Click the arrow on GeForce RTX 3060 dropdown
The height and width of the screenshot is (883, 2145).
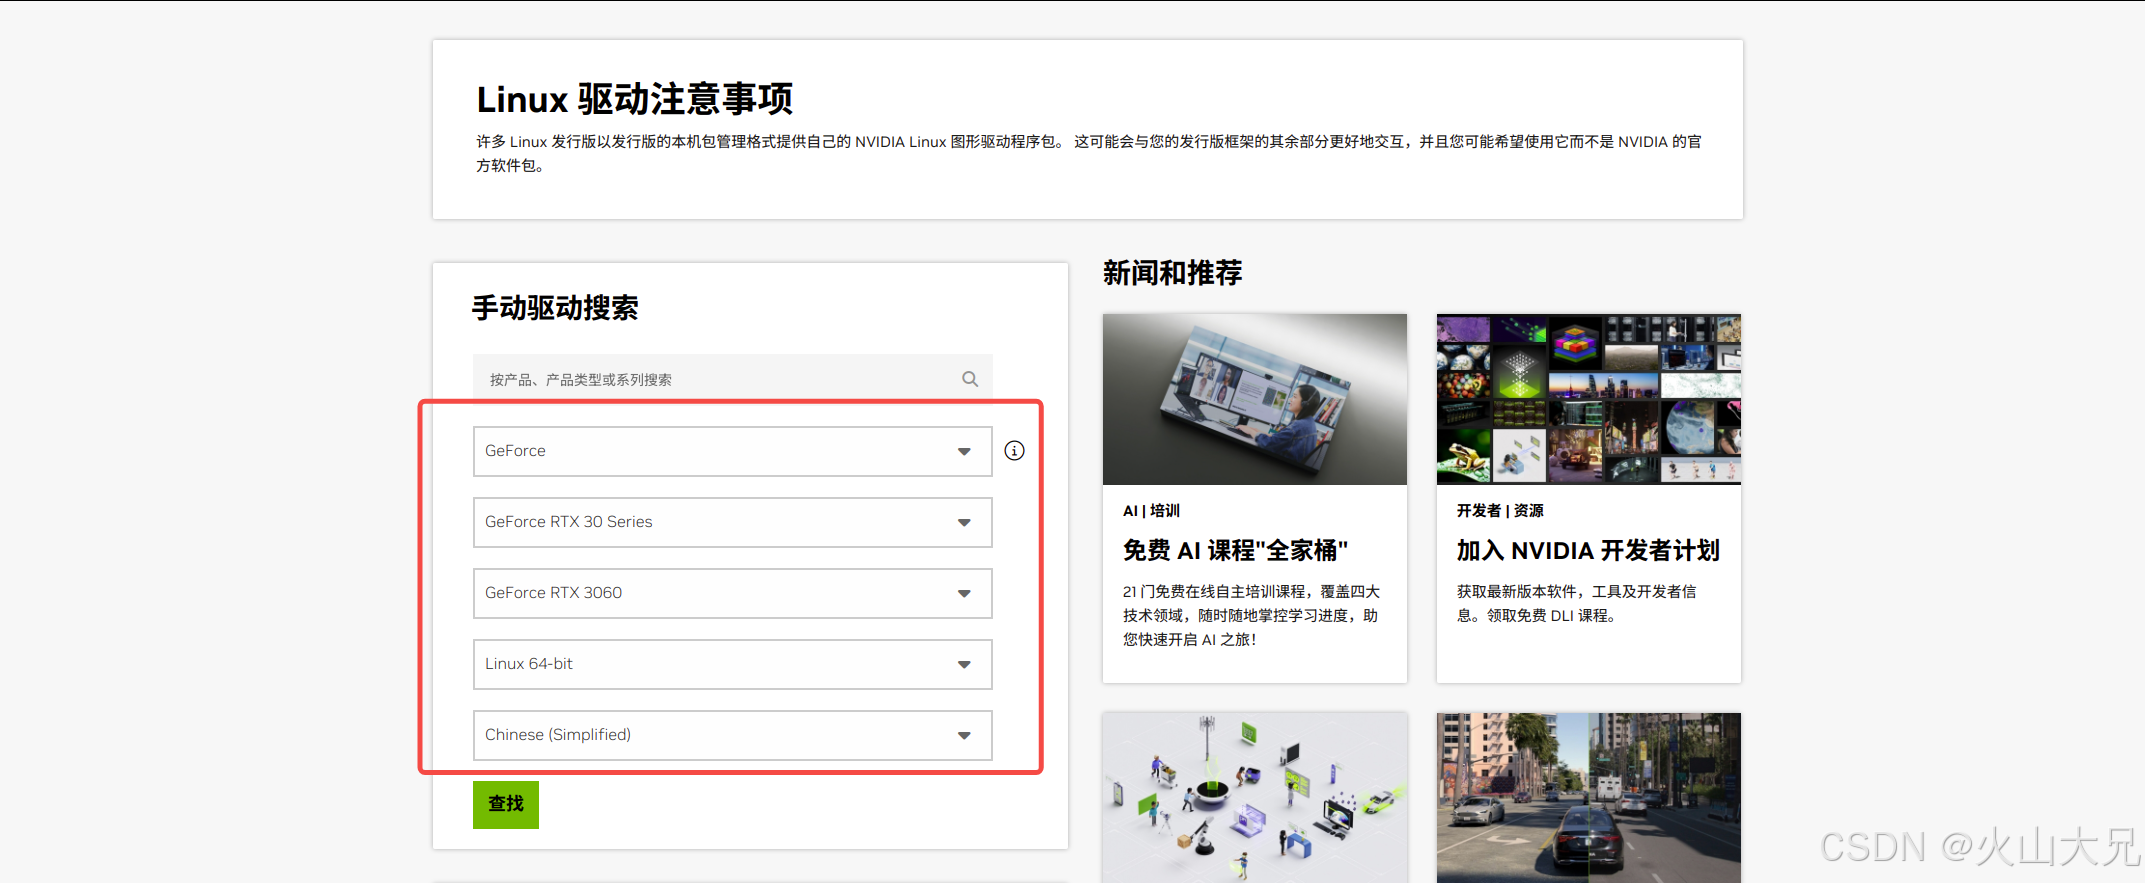(x=964, y=594)
